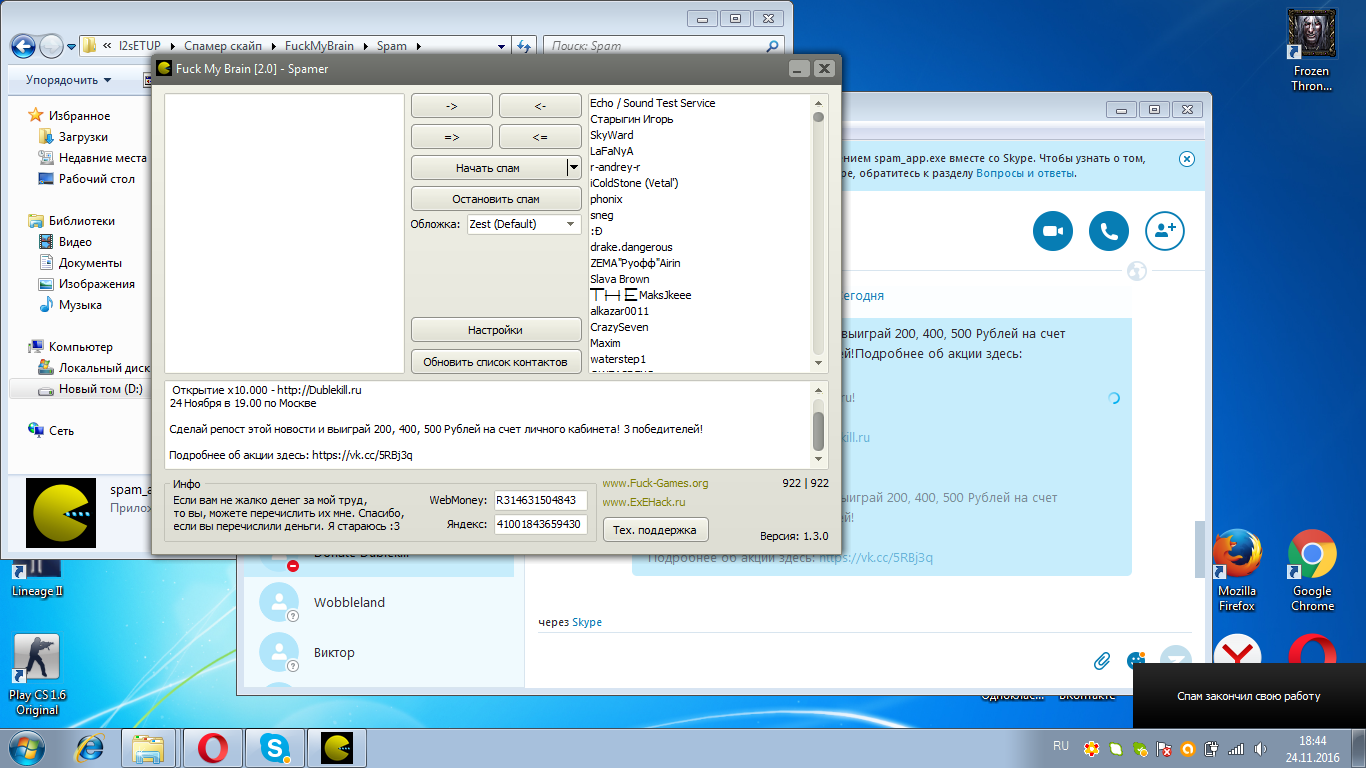
Task: Open the www.ExEHack.ru link
Action: click(x=644, y=502)
